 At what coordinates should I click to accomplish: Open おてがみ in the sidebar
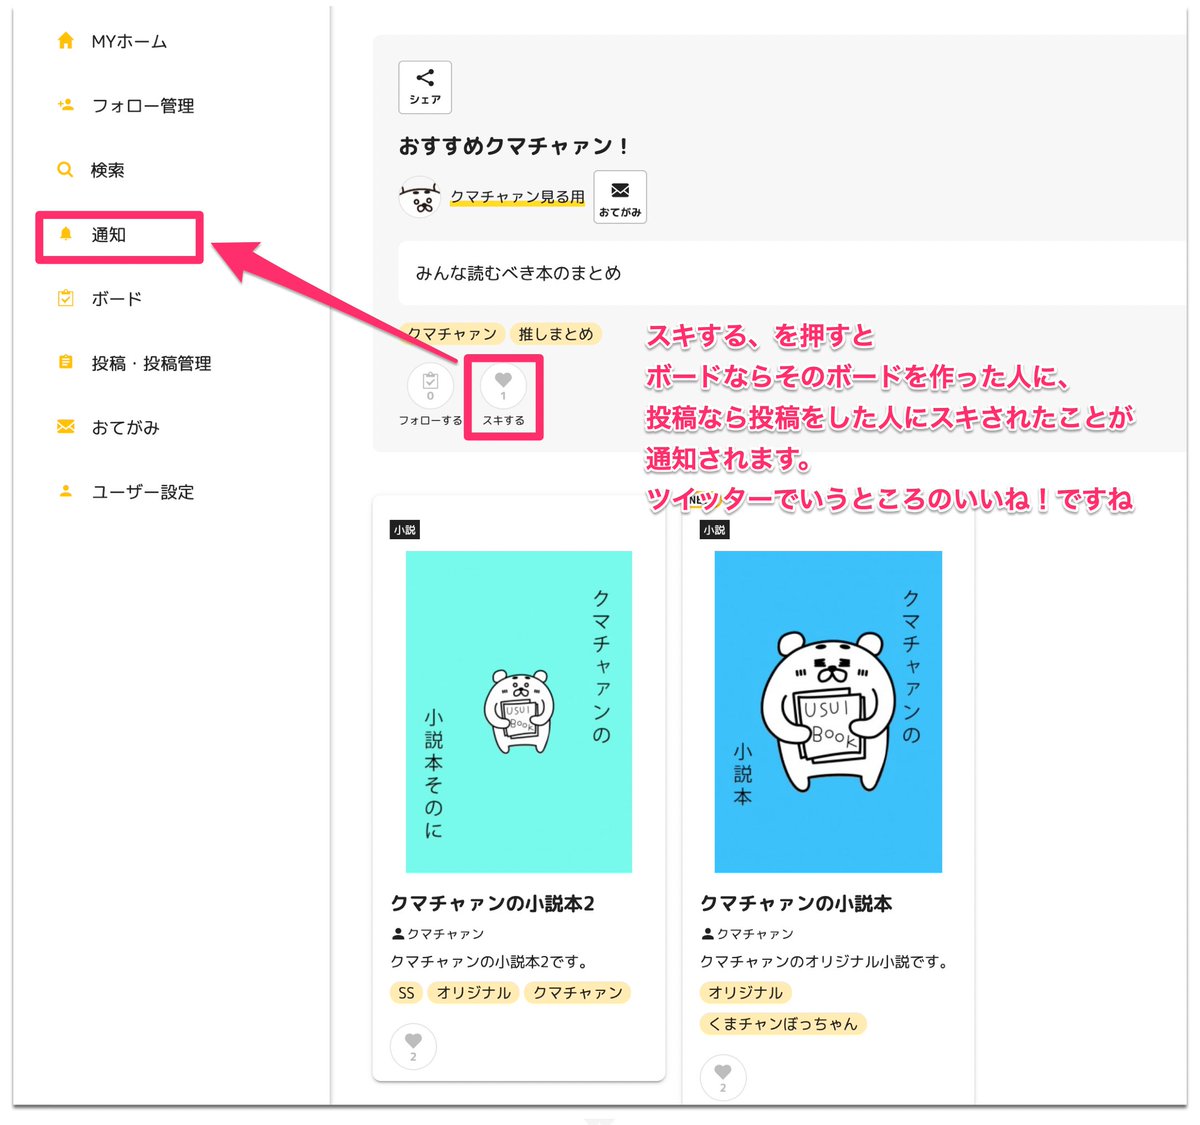tap(125, 427)
